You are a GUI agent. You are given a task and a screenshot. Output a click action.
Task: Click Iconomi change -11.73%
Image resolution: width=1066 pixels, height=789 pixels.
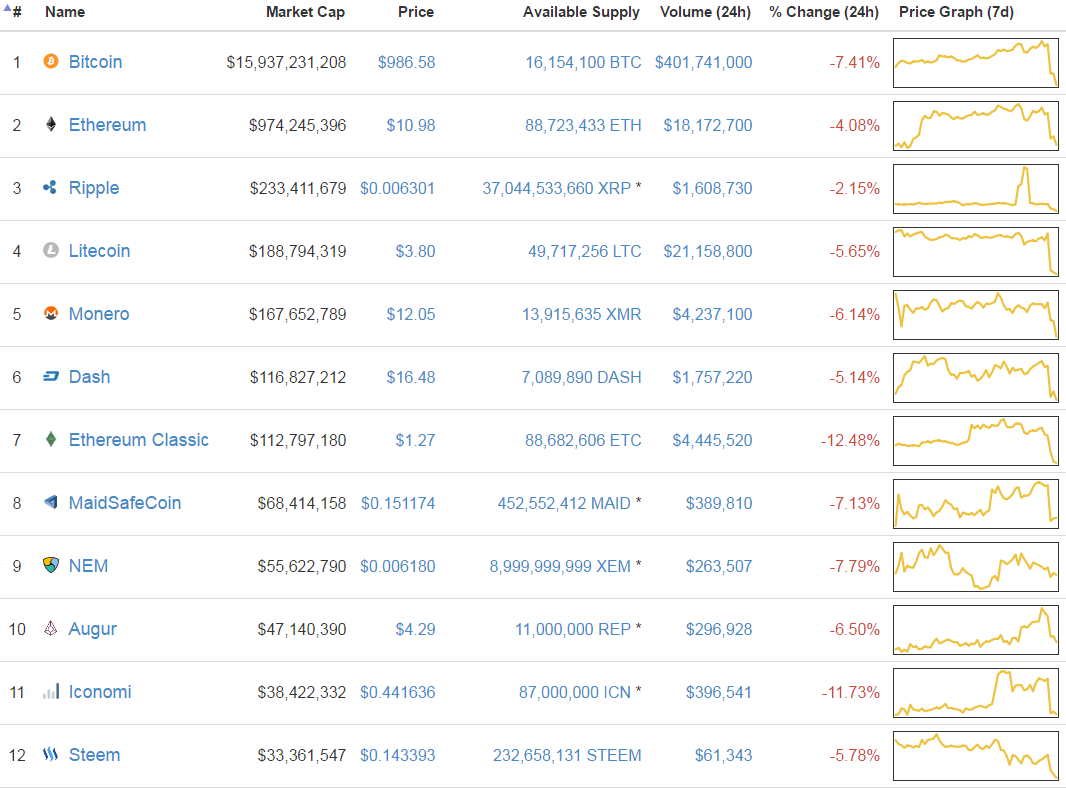click(x=850, y=692)
